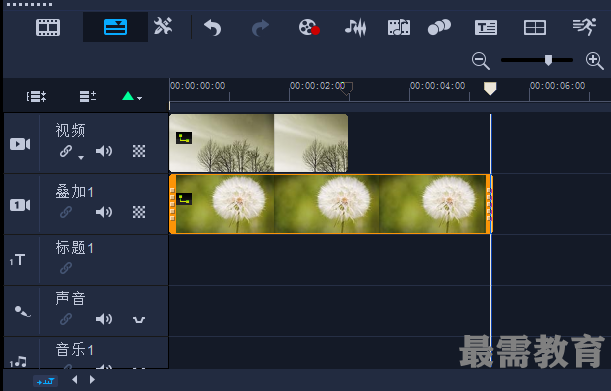Click the cue marker near 00:00:02:00
Image resolution: width=611 pixels, height=391 pixels.
(346, 88)
